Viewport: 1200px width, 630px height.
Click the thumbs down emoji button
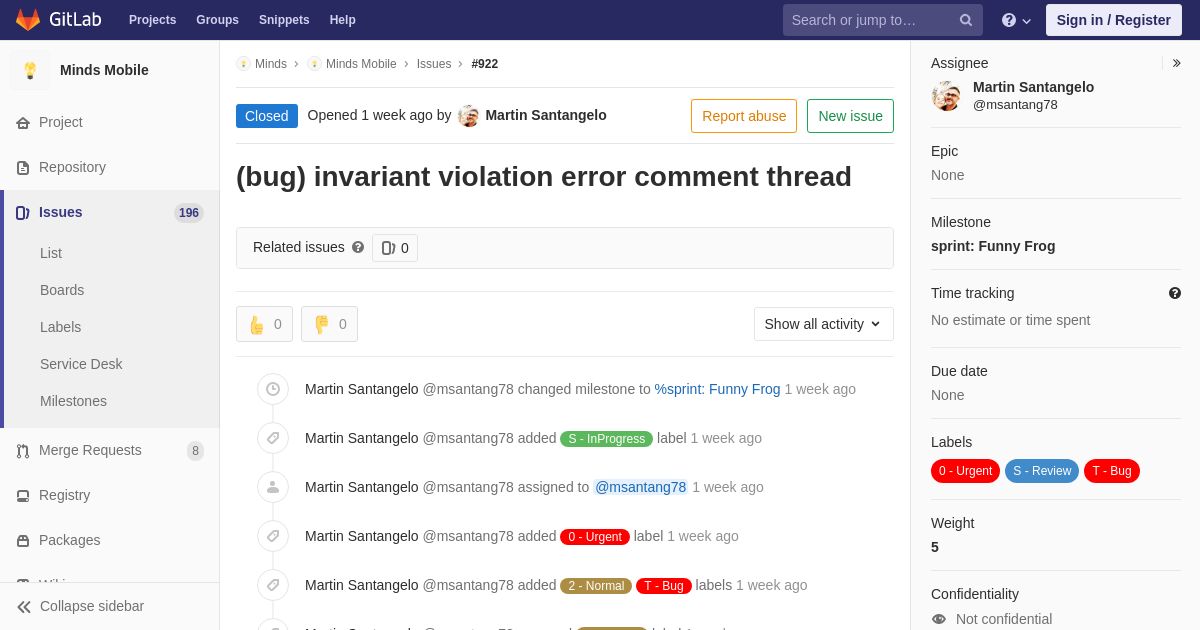pos(329,324)
